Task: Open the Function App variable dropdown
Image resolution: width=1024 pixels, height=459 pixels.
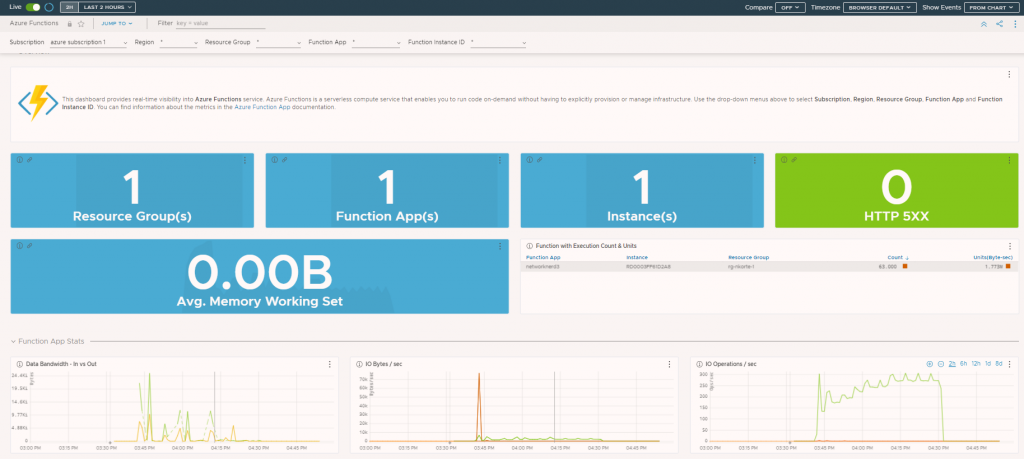Action: tap(376, 42)
